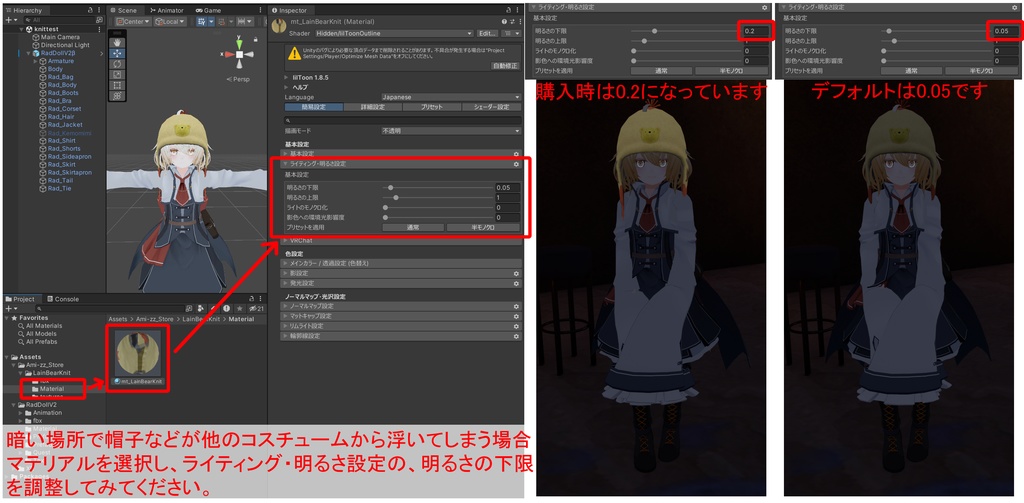This screenshot has height=503, width=1024.
Task: Select the Rotate tool in Scene toolbar
Action: [117, 63]
